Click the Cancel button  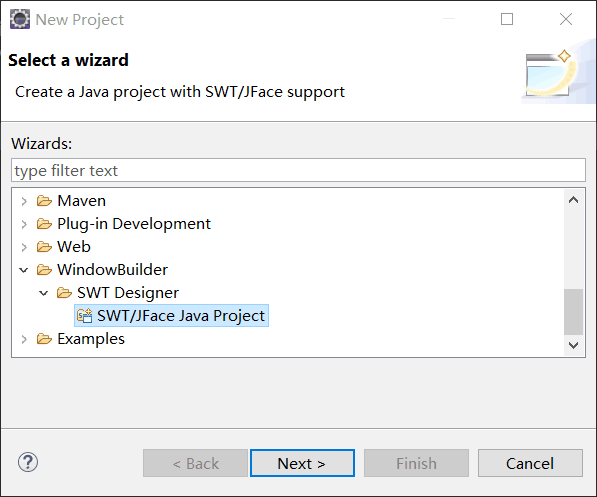tap(530, 463)
